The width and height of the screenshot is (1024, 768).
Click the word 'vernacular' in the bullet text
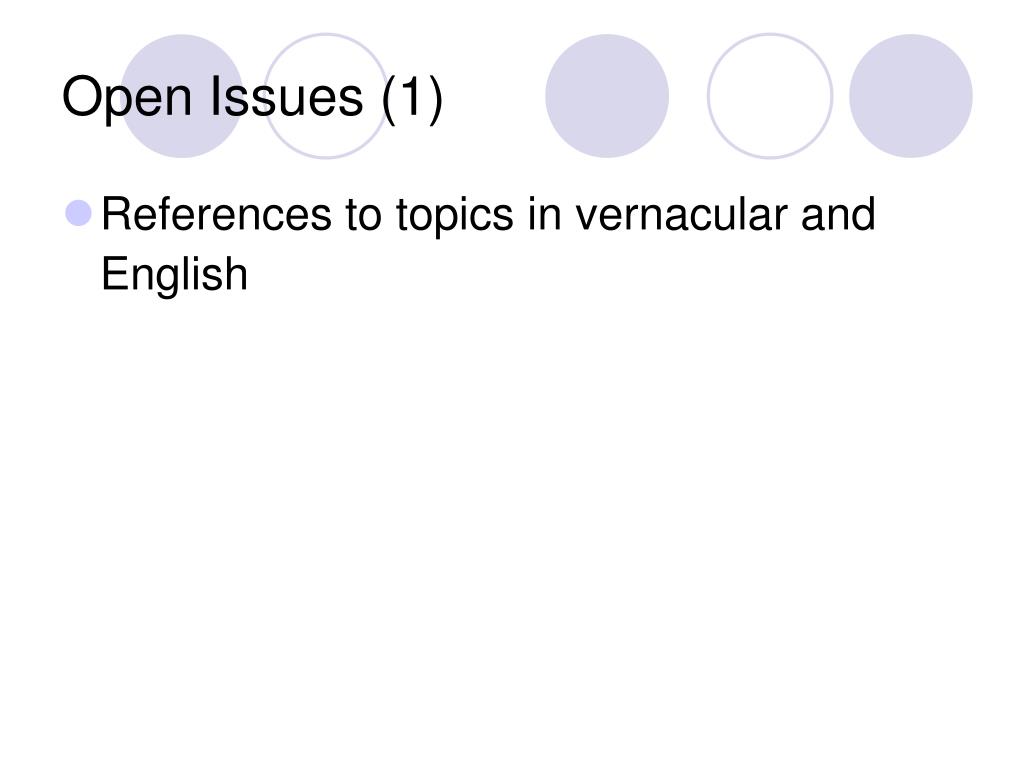681,214
